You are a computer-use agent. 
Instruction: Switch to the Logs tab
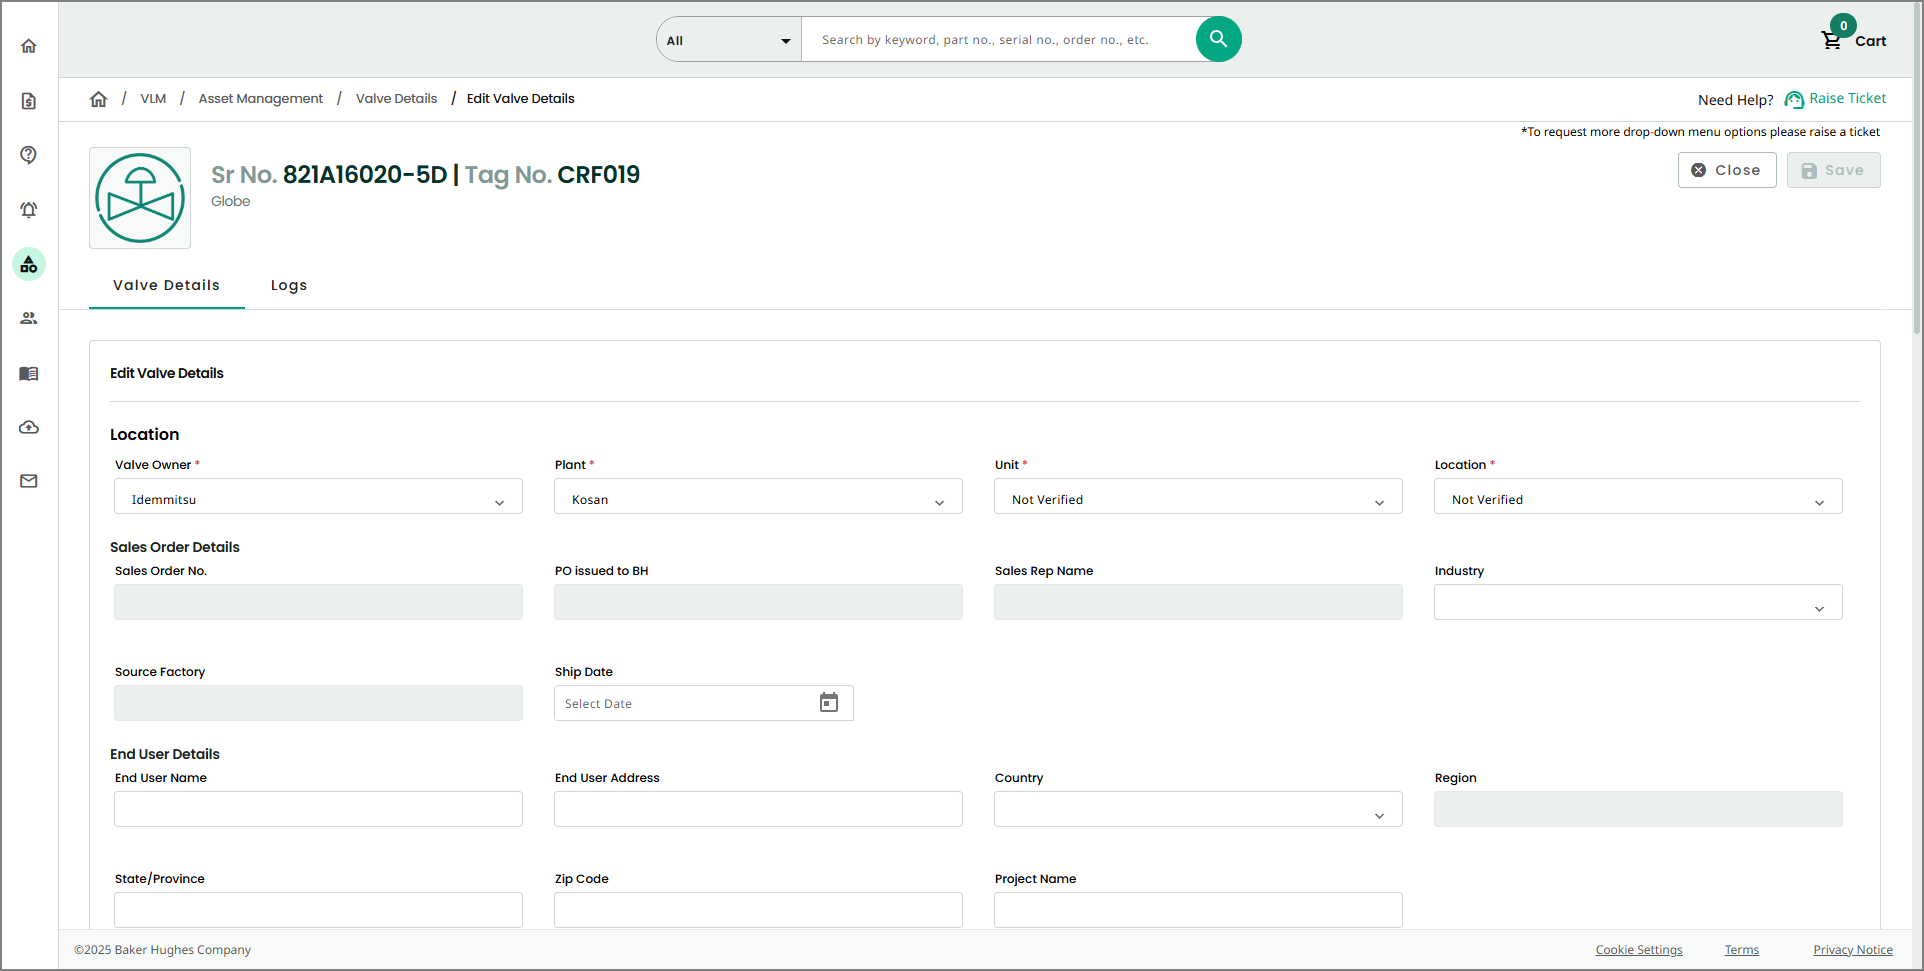[289, 286]
